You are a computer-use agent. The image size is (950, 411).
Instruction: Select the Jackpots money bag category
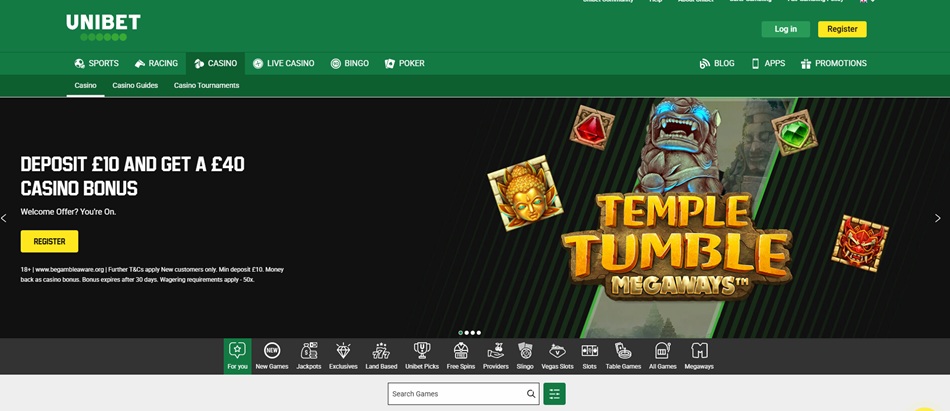point(309,356)
